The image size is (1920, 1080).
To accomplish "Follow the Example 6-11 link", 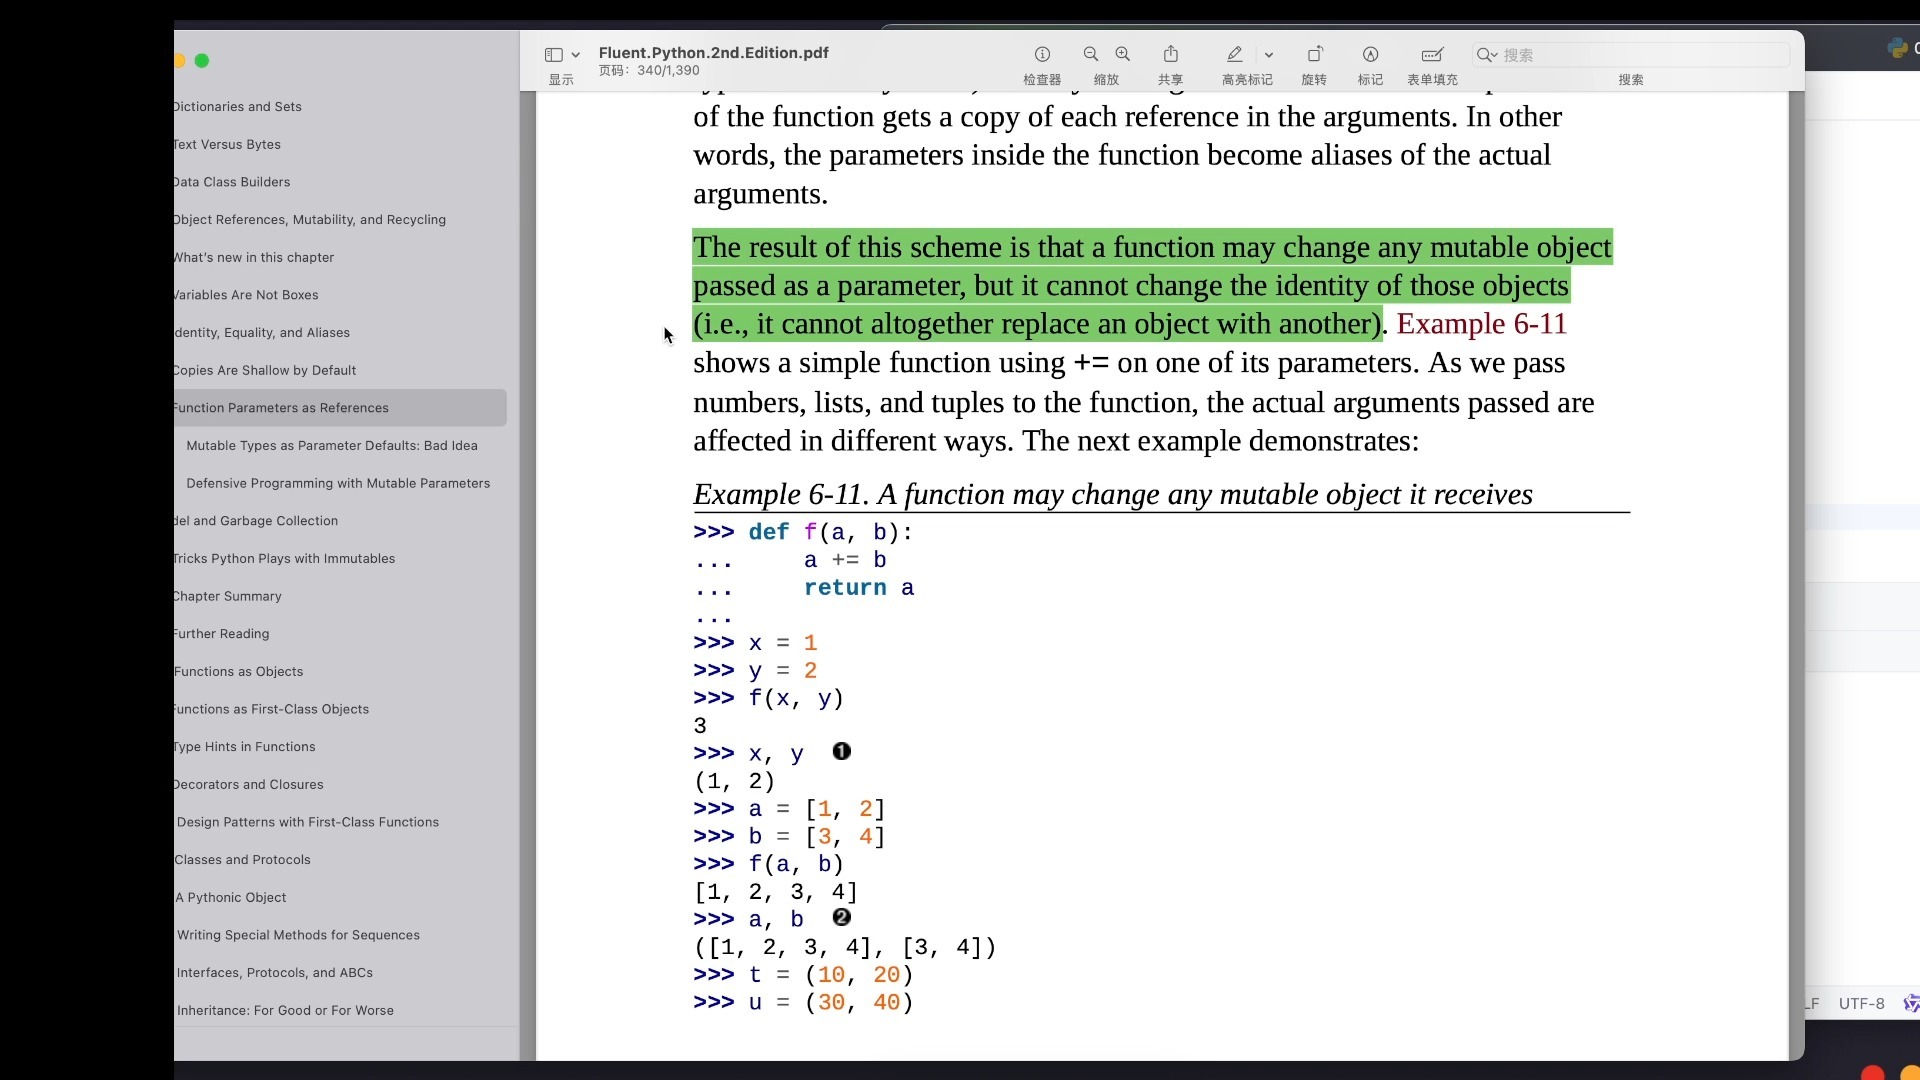I will click(x=1481, y=324).
